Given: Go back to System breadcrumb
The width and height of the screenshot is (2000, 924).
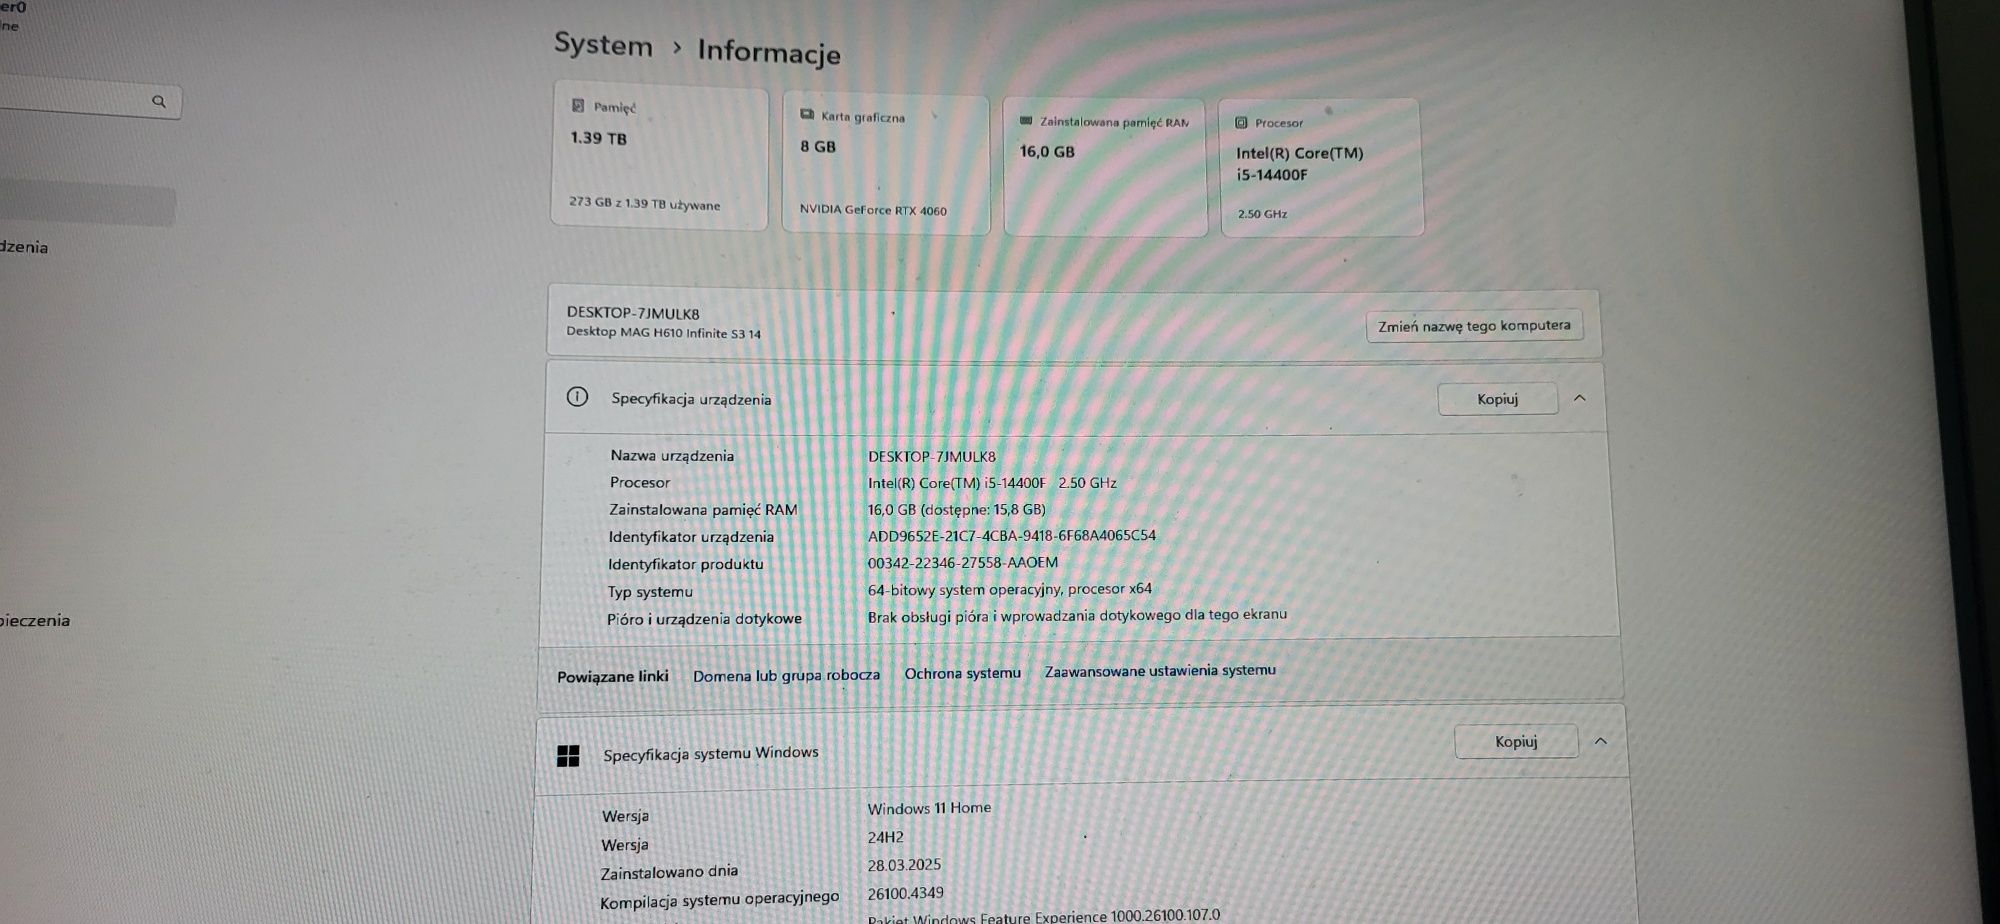Looking at the screenshot, I should coord(603,45).
